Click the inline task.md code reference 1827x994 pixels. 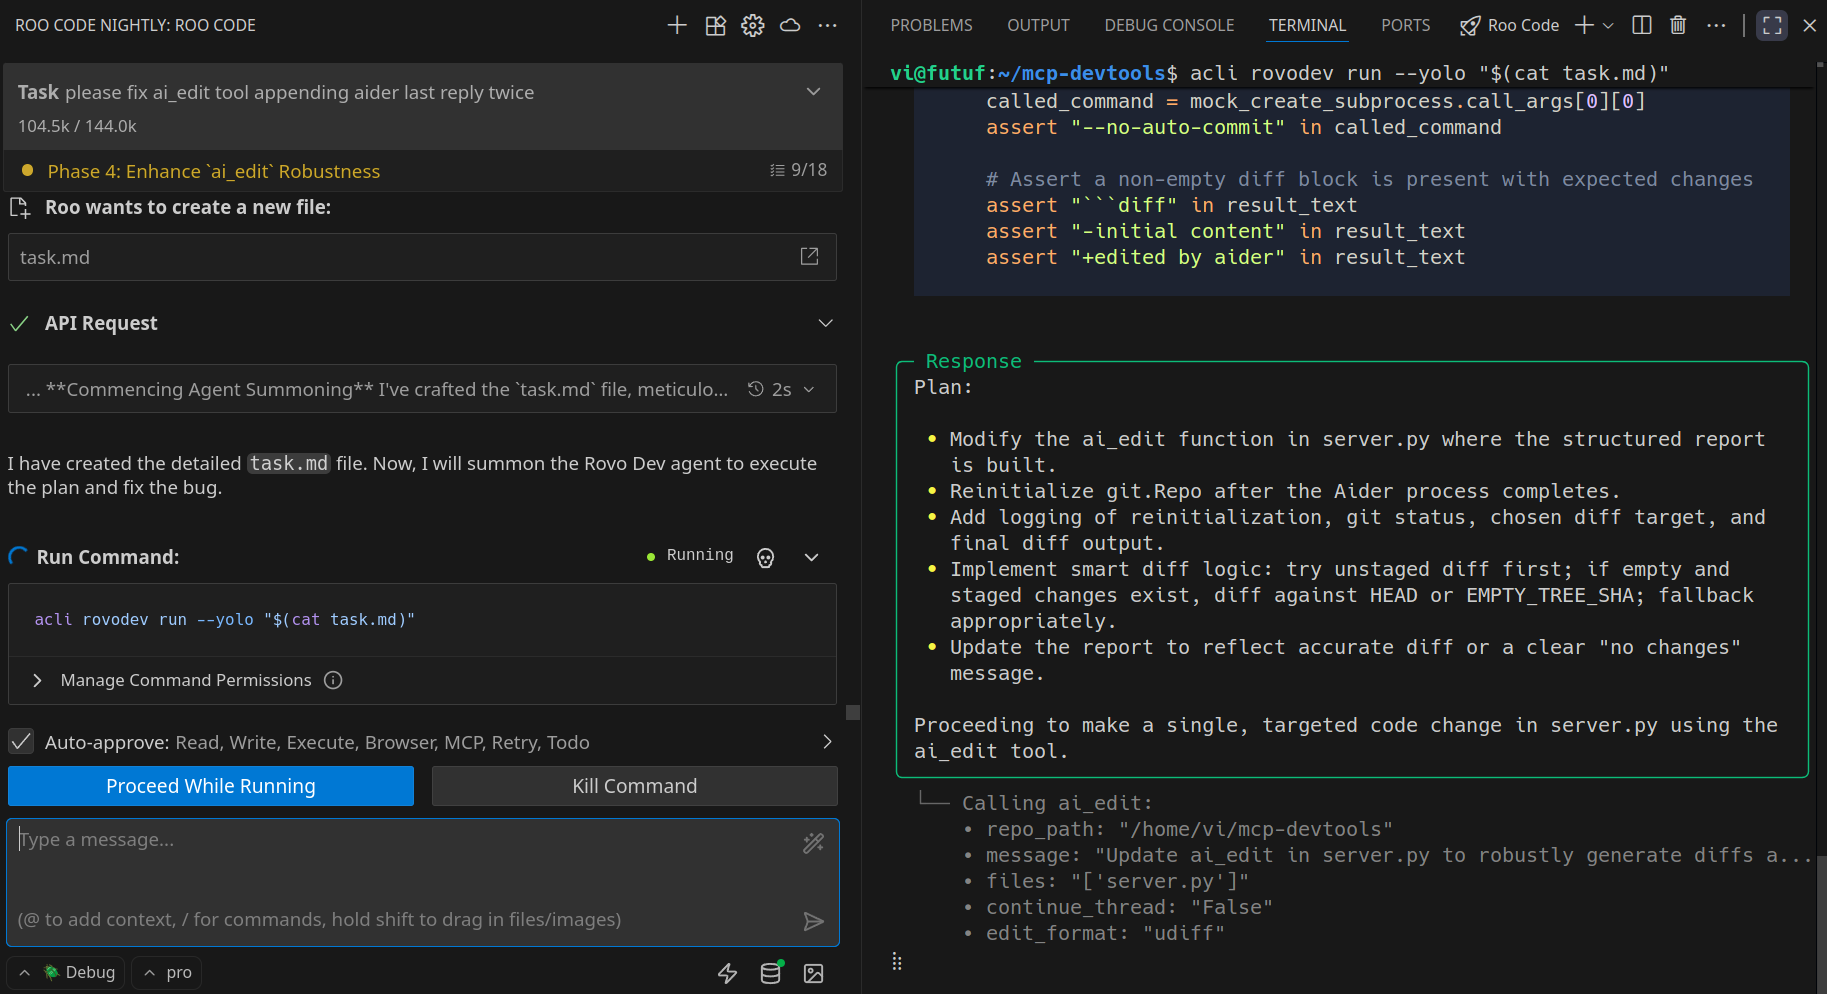tap(289, 463)
